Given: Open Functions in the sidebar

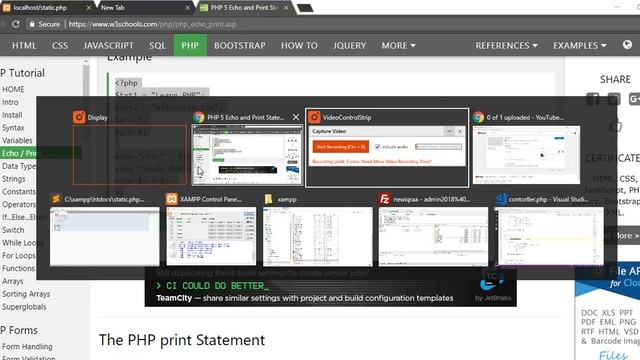Looking at the screenshot, I should [x=18, y=268].
